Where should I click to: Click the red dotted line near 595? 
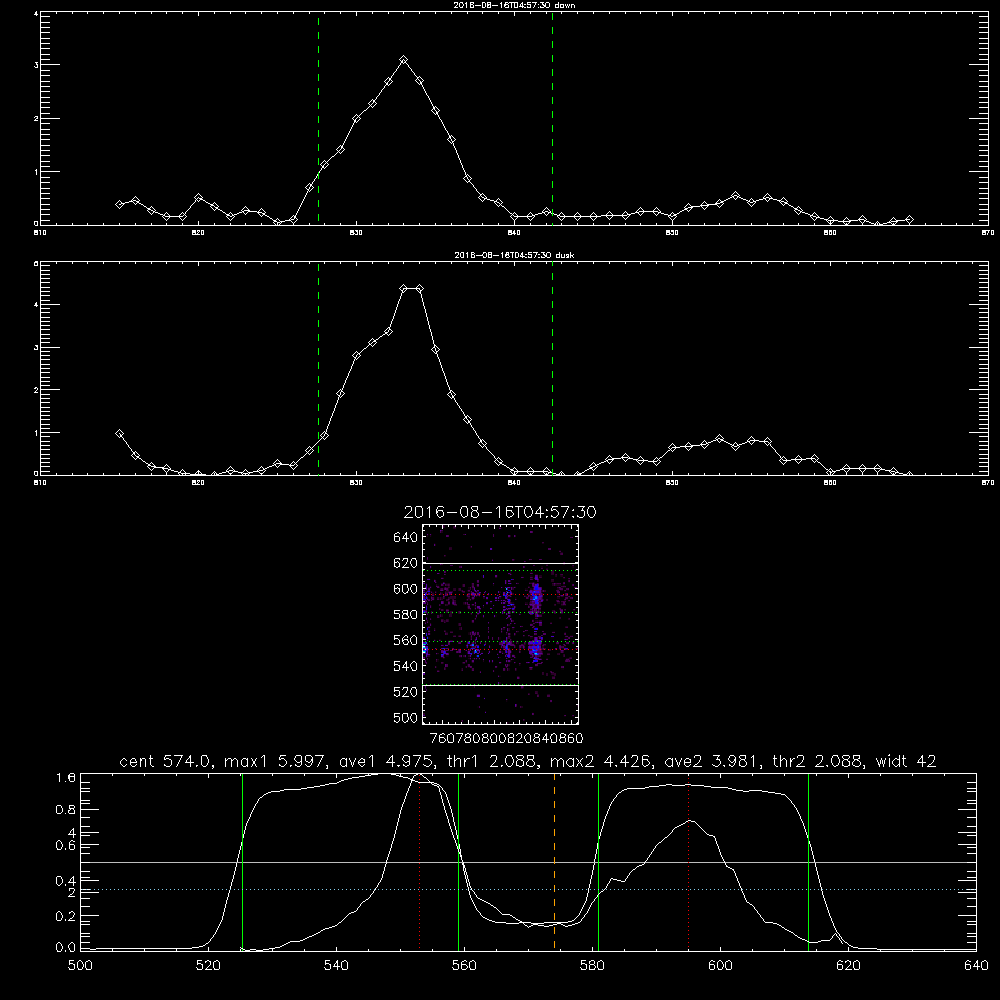pyautogui.click(x=689, y=861)
